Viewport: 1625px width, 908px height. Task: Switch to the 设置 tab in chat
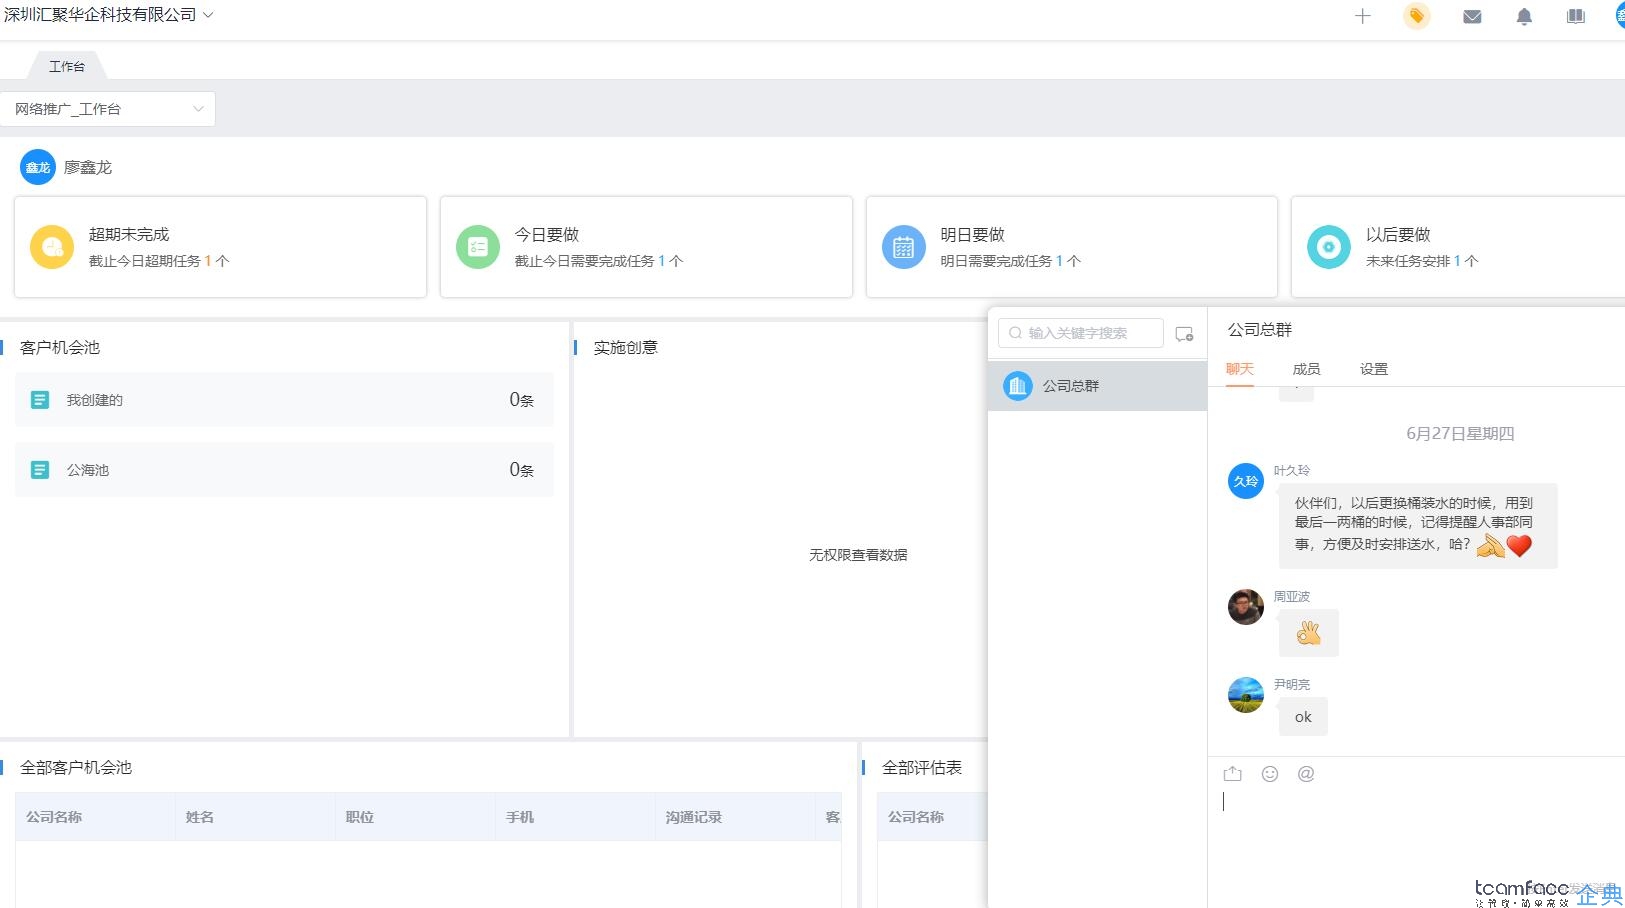(x=1373, y=369)
